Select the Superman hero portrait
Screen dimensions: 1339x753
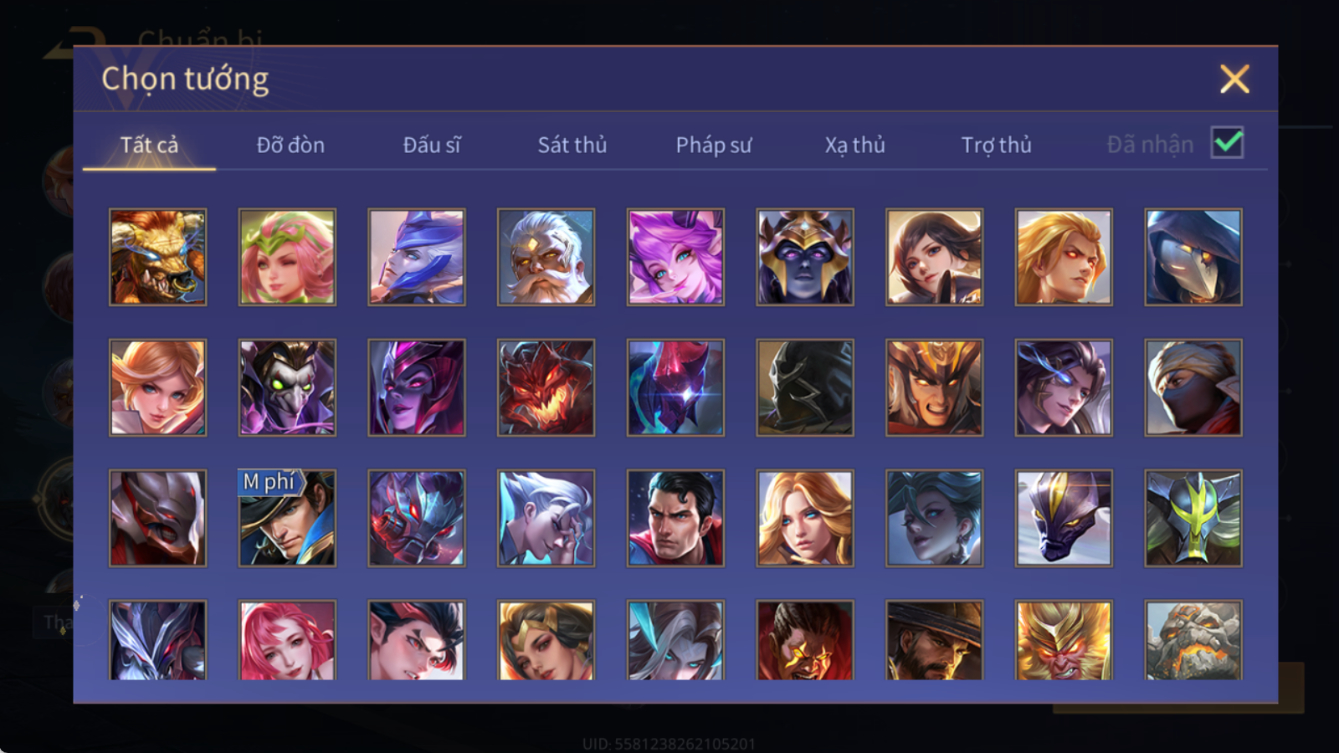675,518
